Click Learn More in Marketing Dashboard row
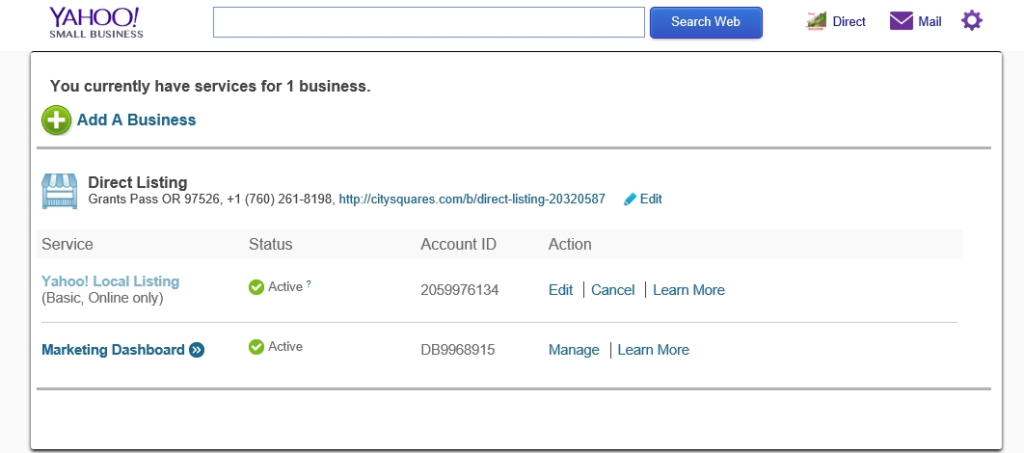1024x453 pixels. pos(654,350)
